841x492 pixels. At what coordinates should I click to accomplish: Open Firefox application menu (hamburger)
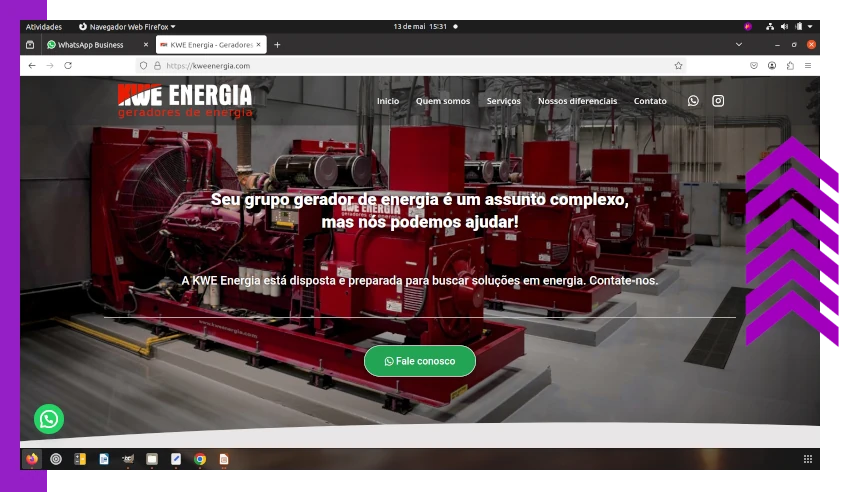pos(808,65)
